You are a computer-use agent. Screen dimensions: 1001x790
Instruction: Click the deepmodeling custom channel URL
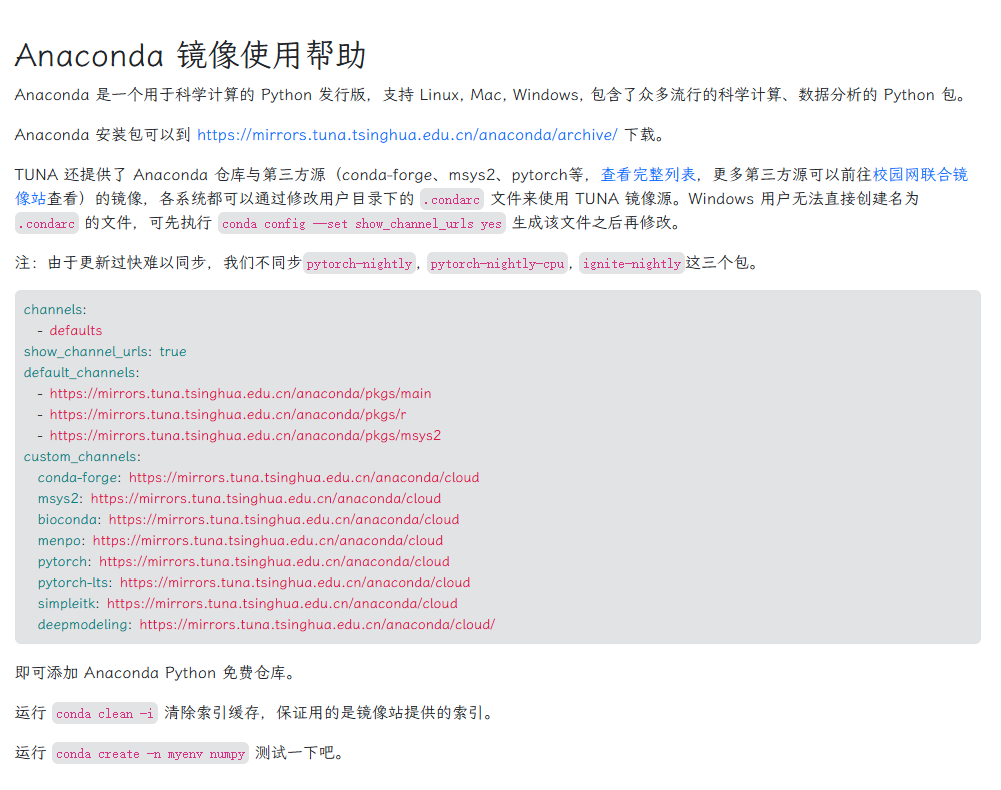(317, 625)
